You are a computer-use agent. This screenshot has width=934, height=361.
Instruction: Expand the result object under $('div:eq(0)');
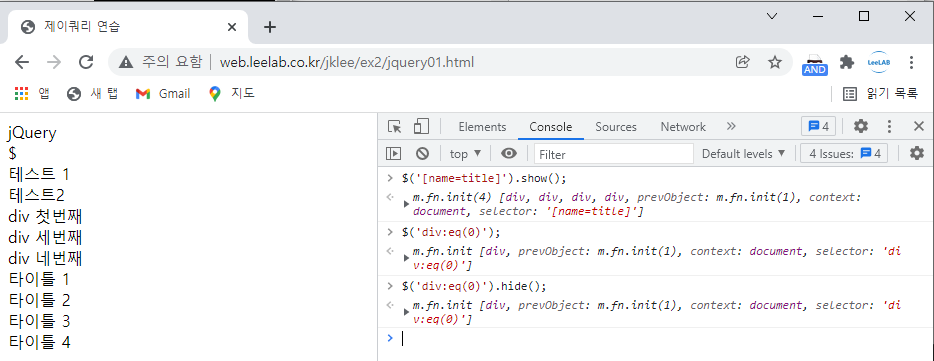(406, 257)
